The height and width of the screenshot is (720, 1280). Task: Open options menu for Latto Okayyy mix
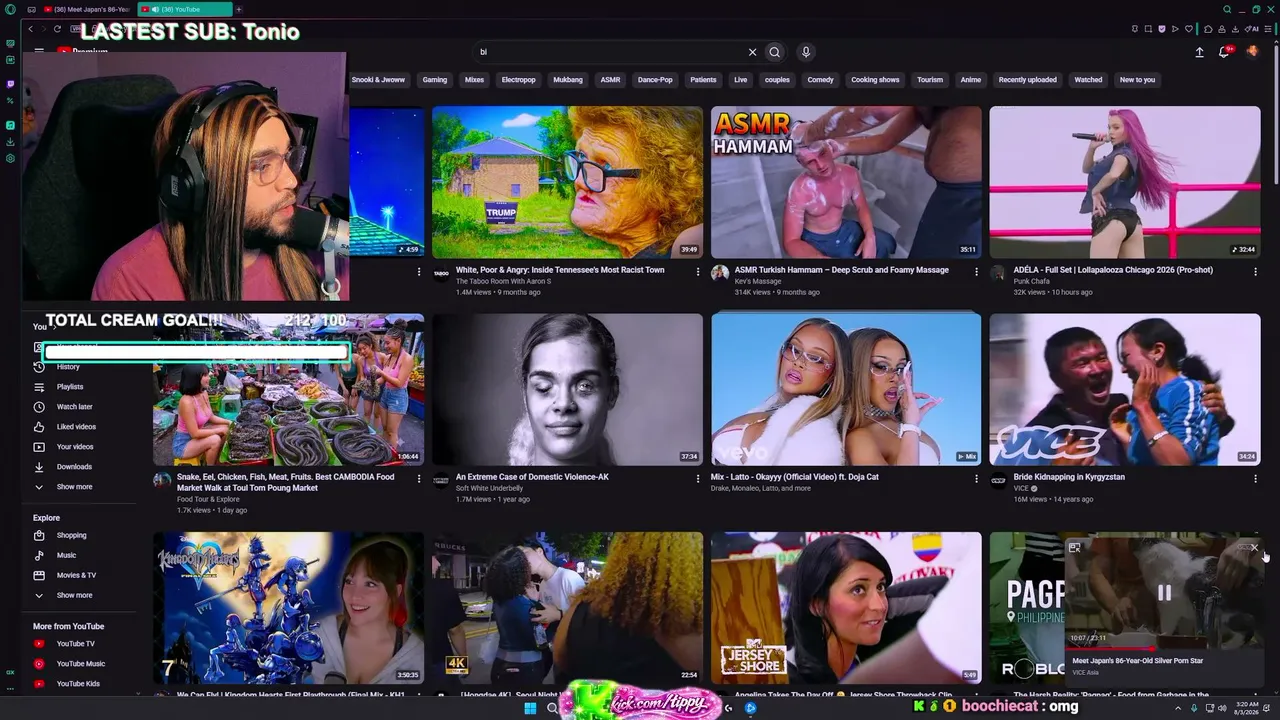976,478
